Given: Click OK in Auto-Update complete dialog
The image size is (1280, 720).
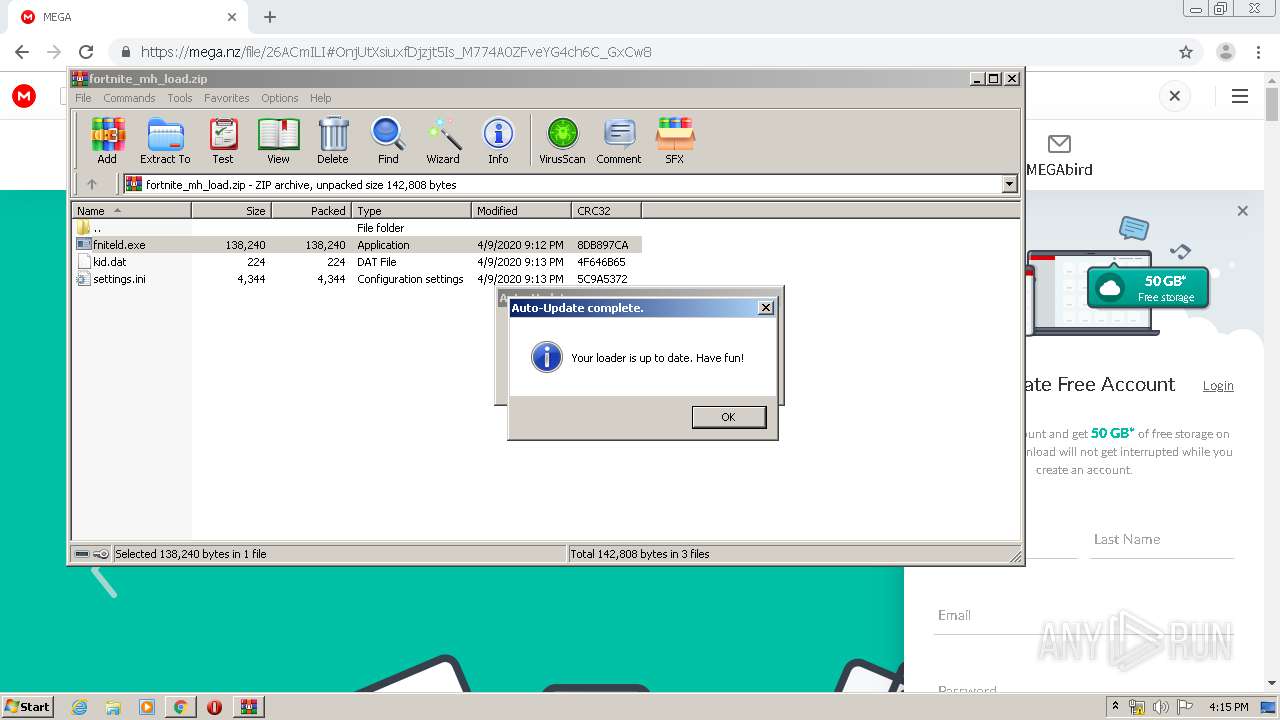Looking at the screenshot, I should [729, 417].
